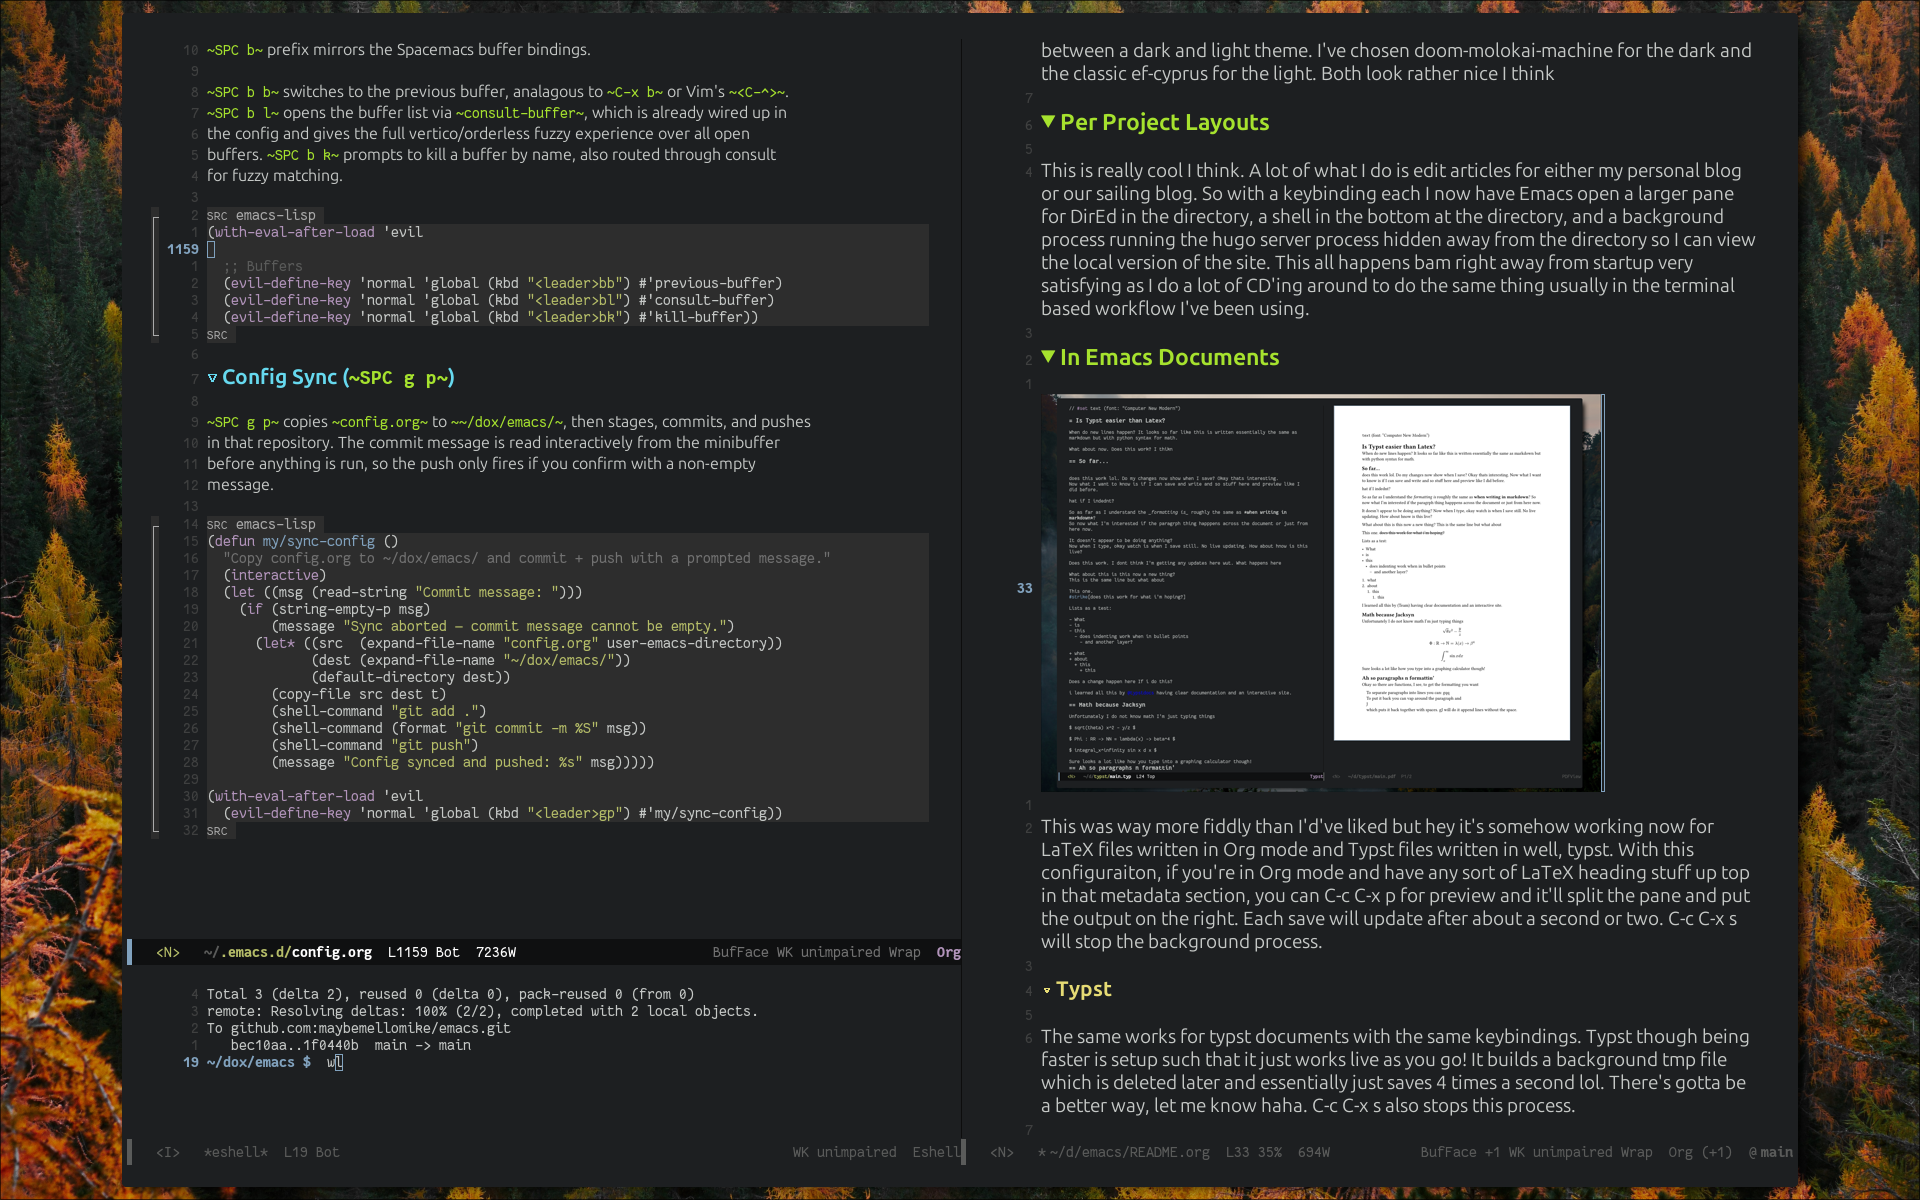Select the README.org buffer name in the modeline

(x=1125, y=1152)
